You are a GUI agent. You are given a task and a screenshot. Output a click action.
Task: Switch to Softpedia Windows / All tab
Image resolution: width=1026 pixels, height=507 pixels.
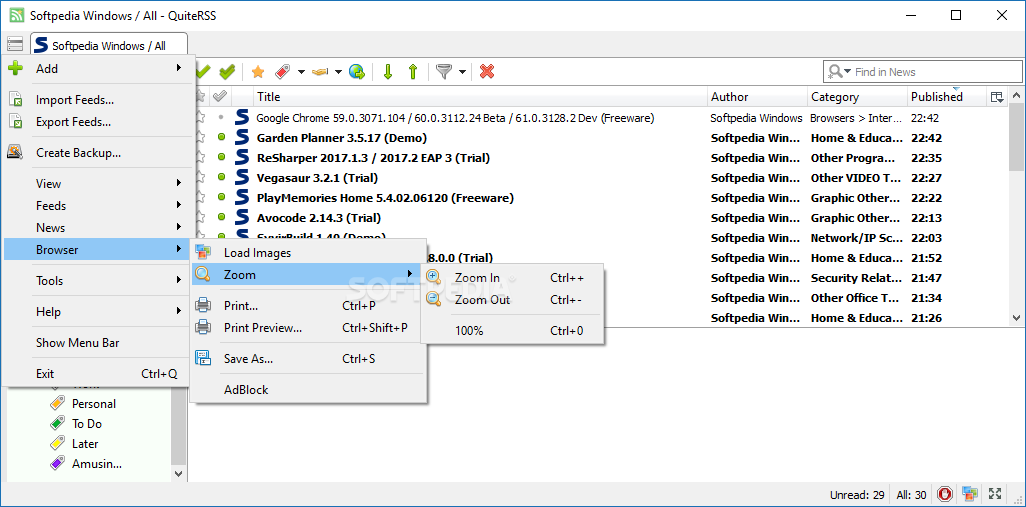109,46
